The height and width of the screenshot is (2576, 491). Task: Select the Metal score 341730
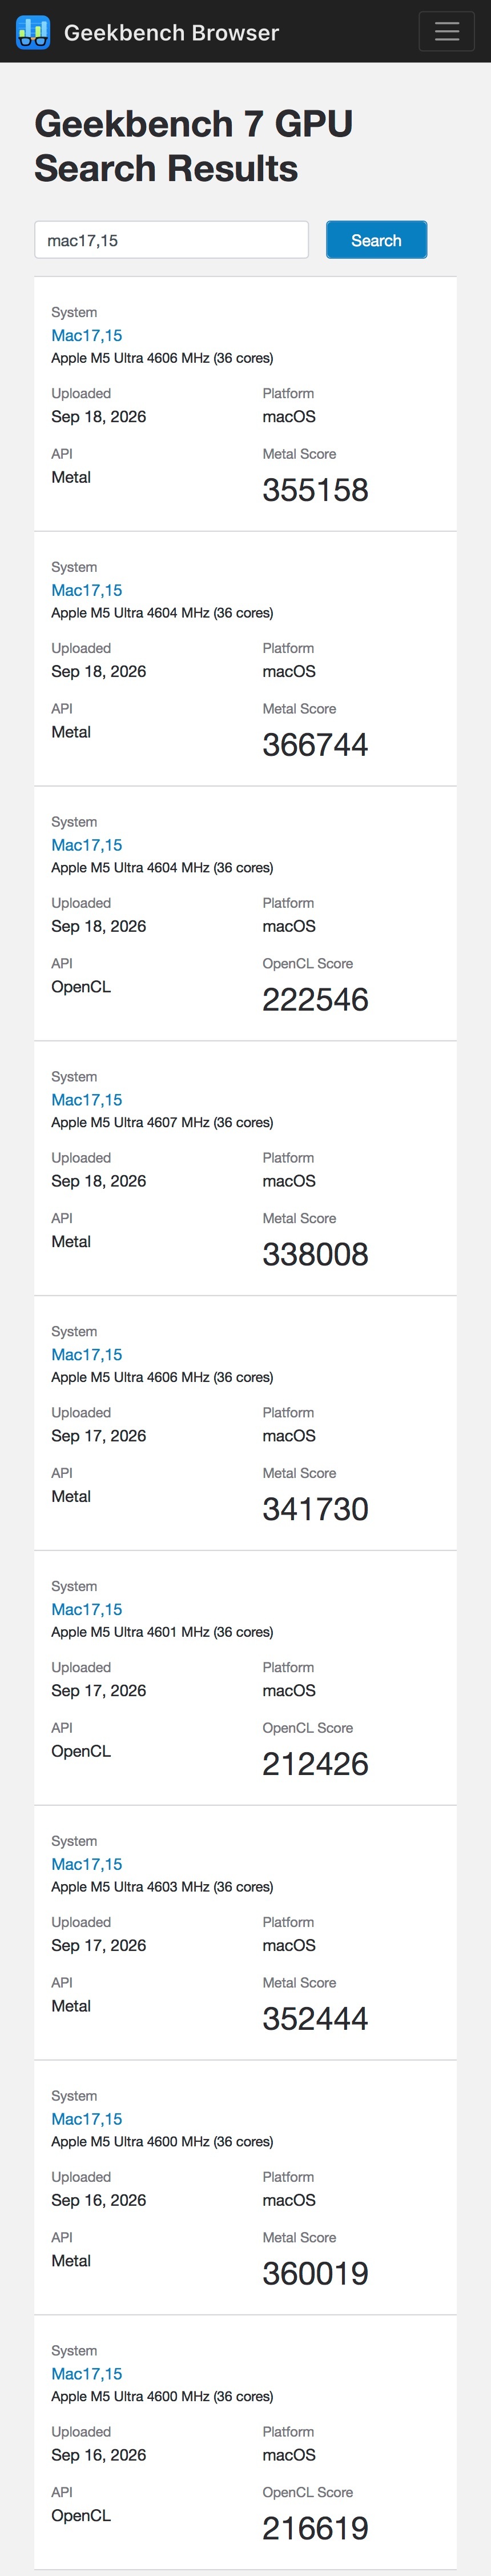pyautogui.click(x=315, y=1509)
